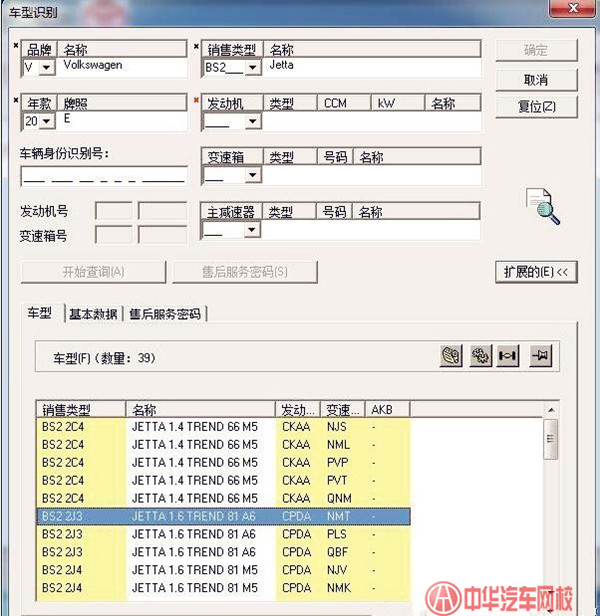Click the 售后服务密码(S) button
The height and width of the screenshot is (616, 600).
pyautogui.click(x=245, y=272)
